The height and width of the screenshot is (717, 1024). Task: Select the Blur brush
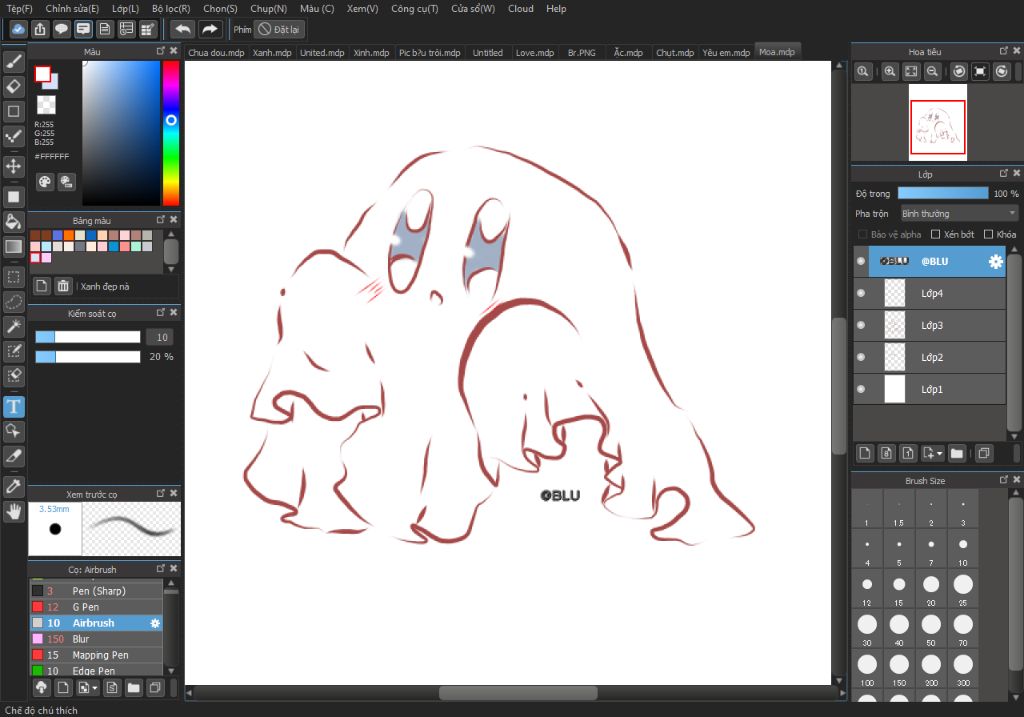pyautogui.click(x=96, y=639)
